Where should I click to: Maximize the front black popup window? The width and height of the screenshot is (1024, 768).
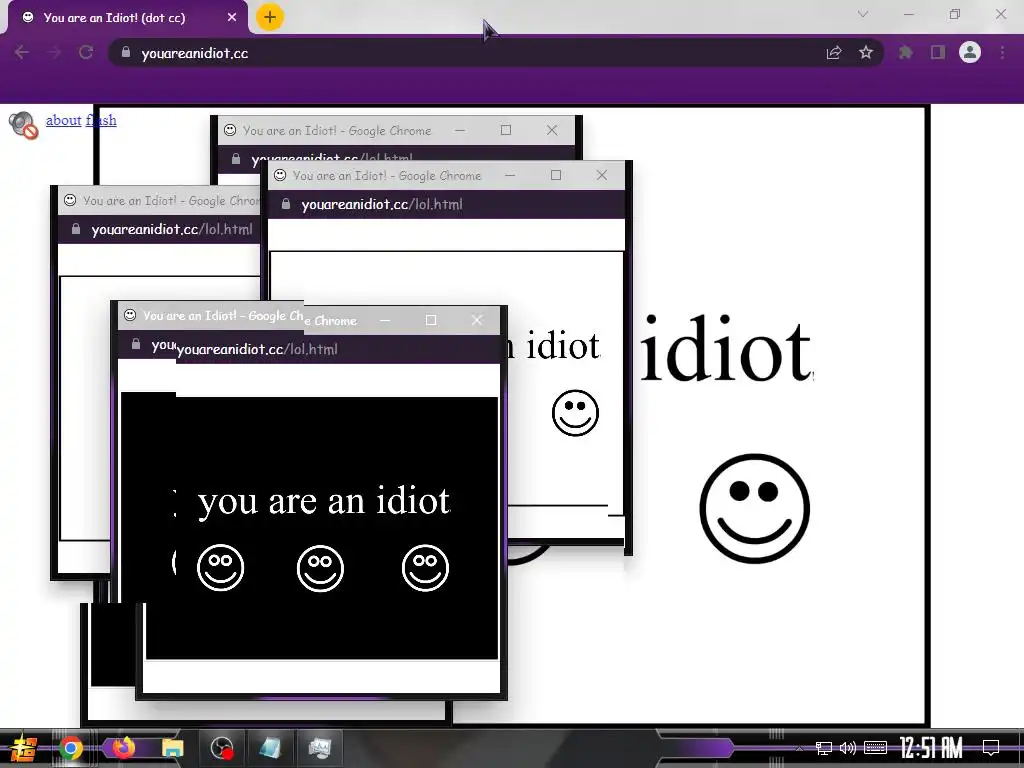click(431, 320)
